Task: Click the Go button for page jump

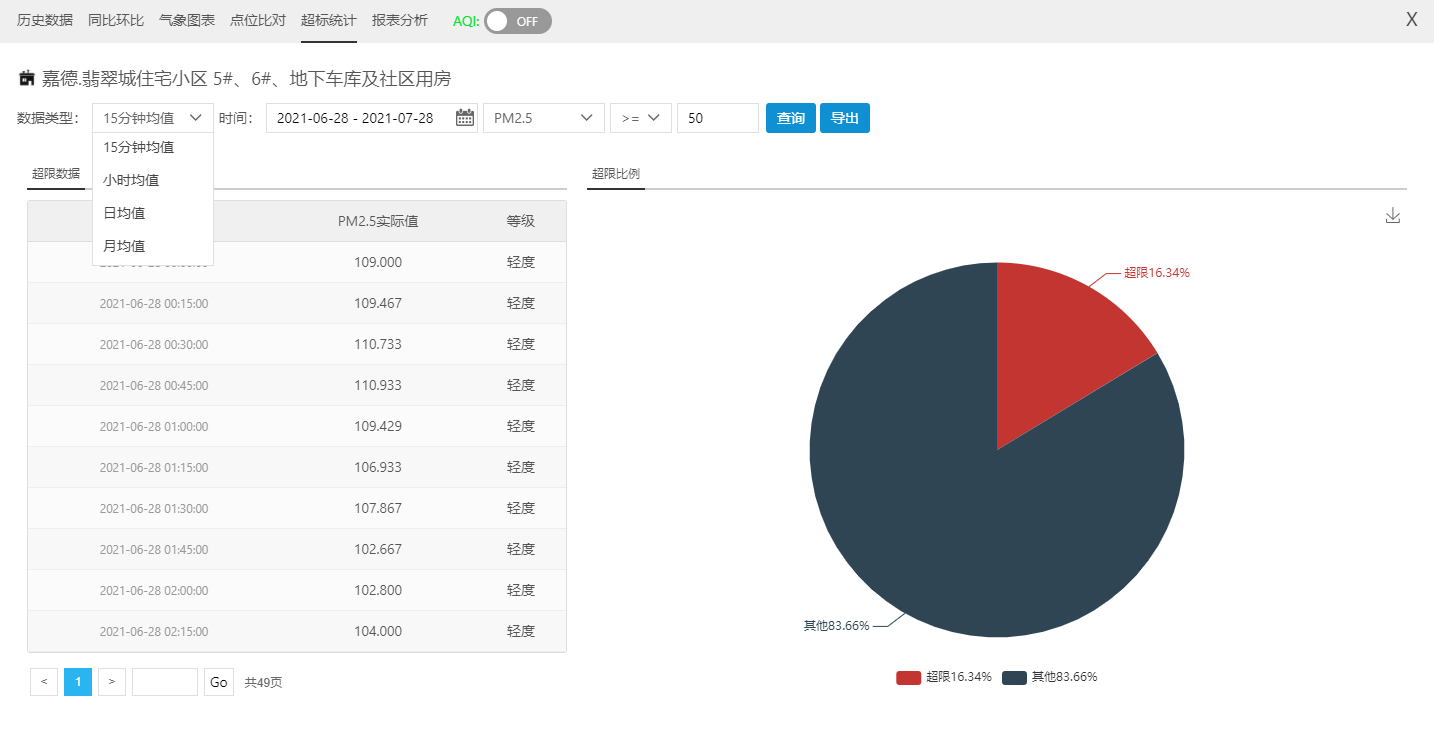Action: (x=219, y=682)
